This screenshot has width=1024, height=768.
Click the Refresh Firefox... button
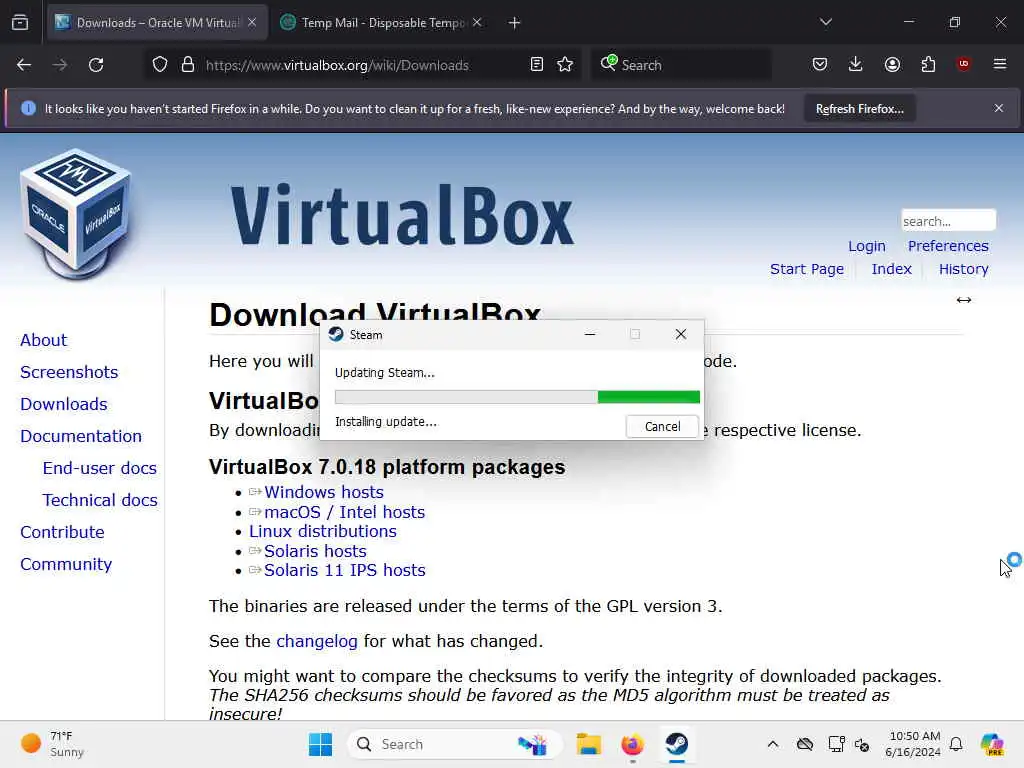point(859,109)
